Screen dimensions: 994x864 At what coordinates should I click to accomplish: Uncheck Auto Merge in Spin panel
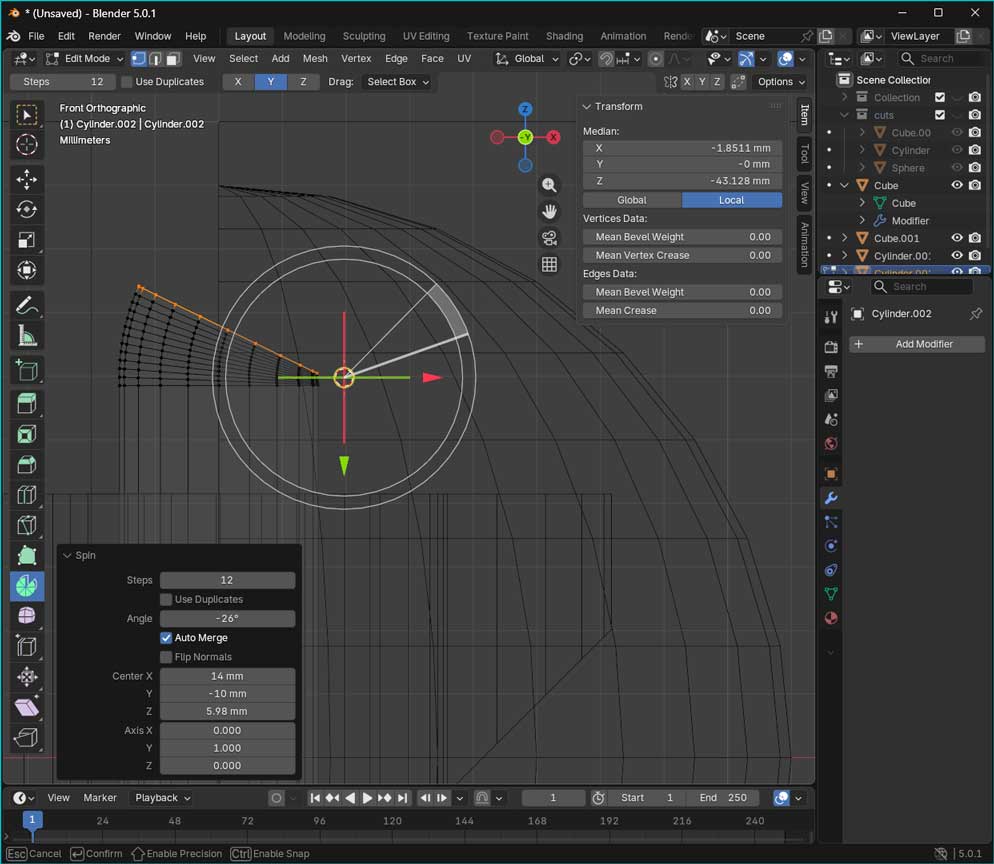point(166,638)
